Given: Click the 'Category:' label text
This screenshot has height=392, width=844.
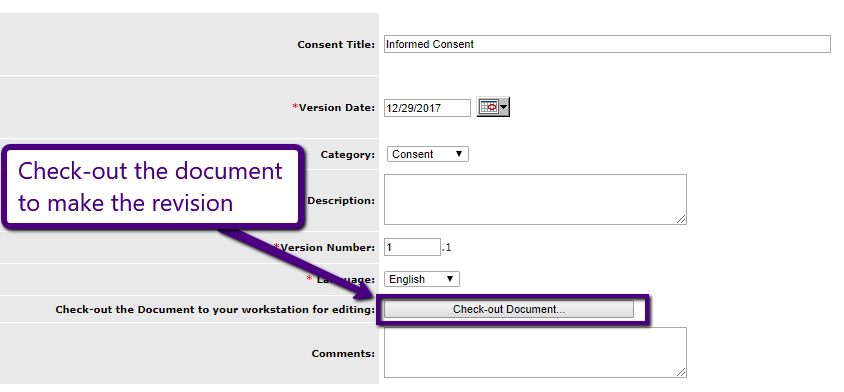Looking at the screenshot, I should click(x=348, y=155).
